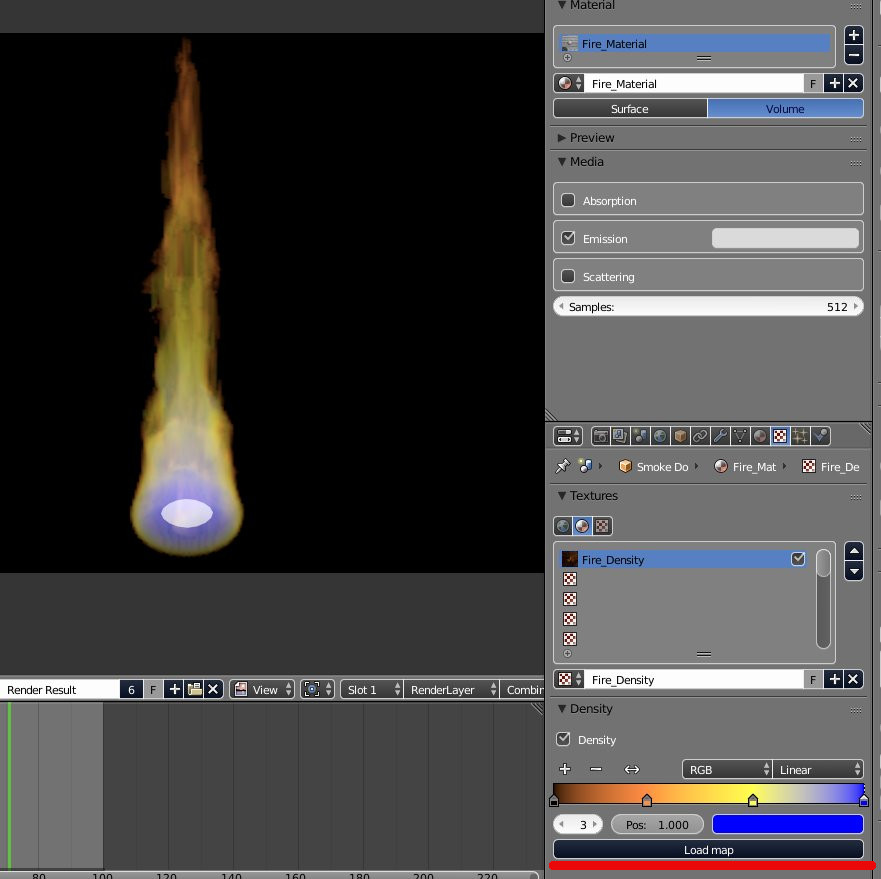
Task: Open the View menu in image editor
Action: click(264, 689)
